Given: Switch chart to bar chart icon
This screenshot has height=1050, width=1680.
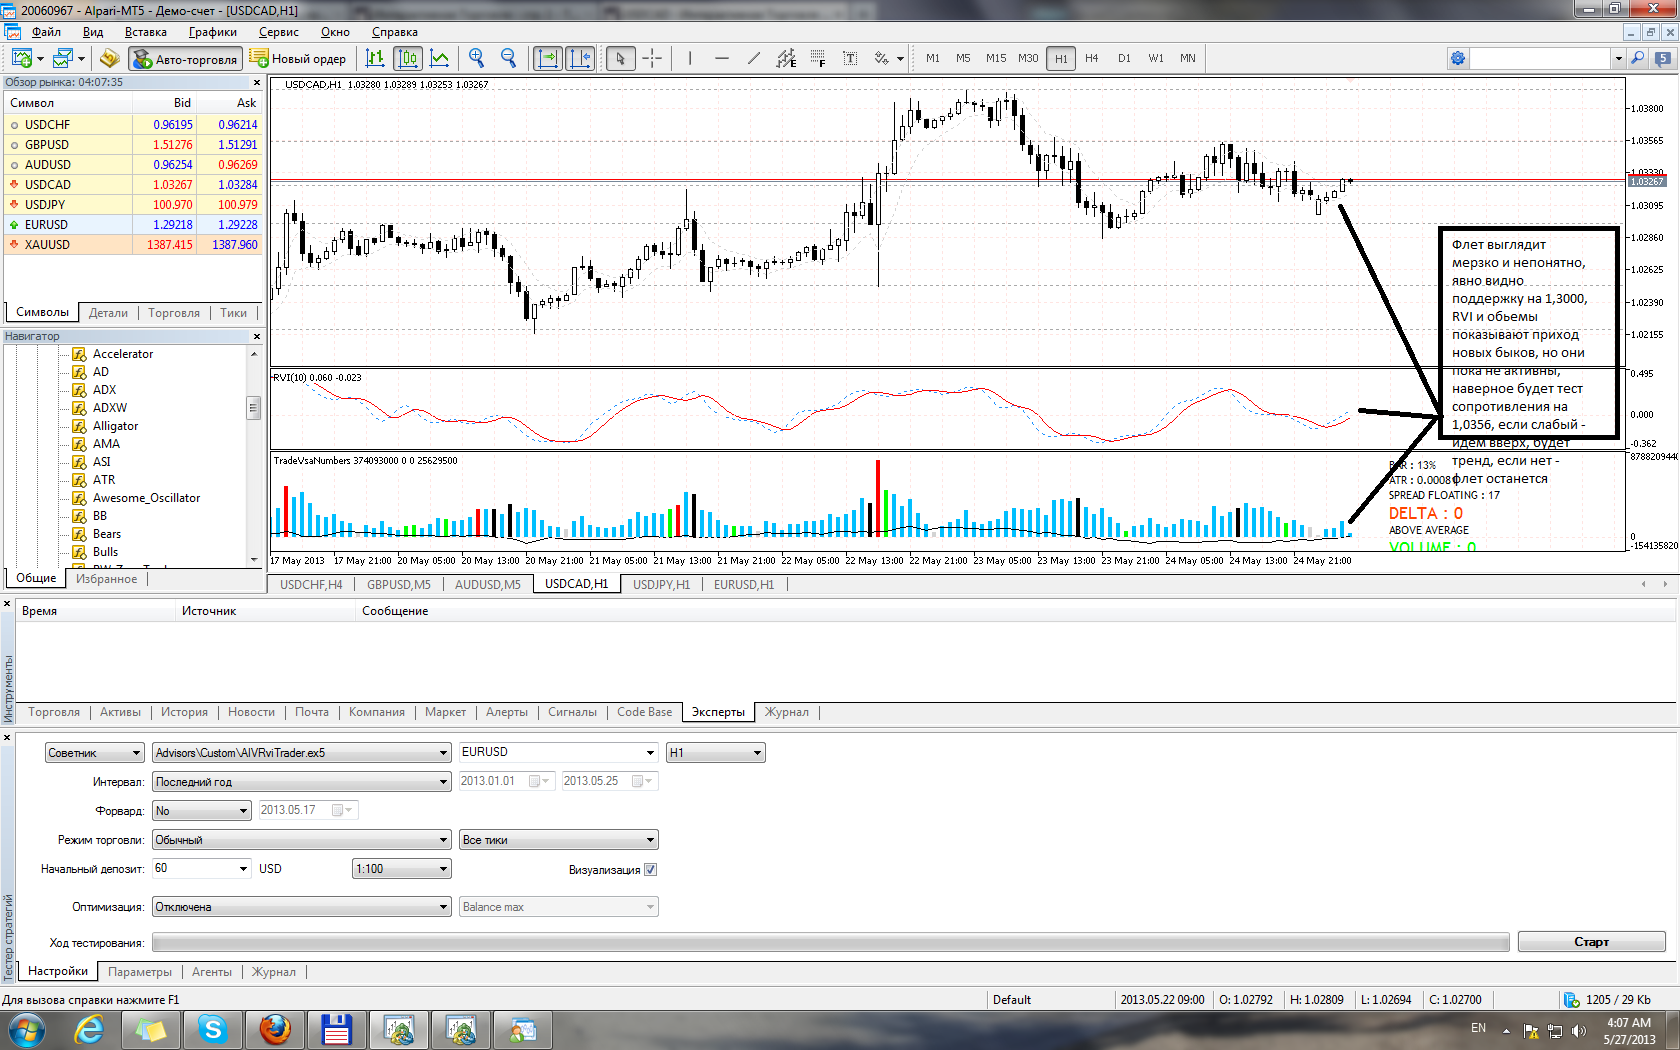Looking at the screenshot, I should coord(375,58).
